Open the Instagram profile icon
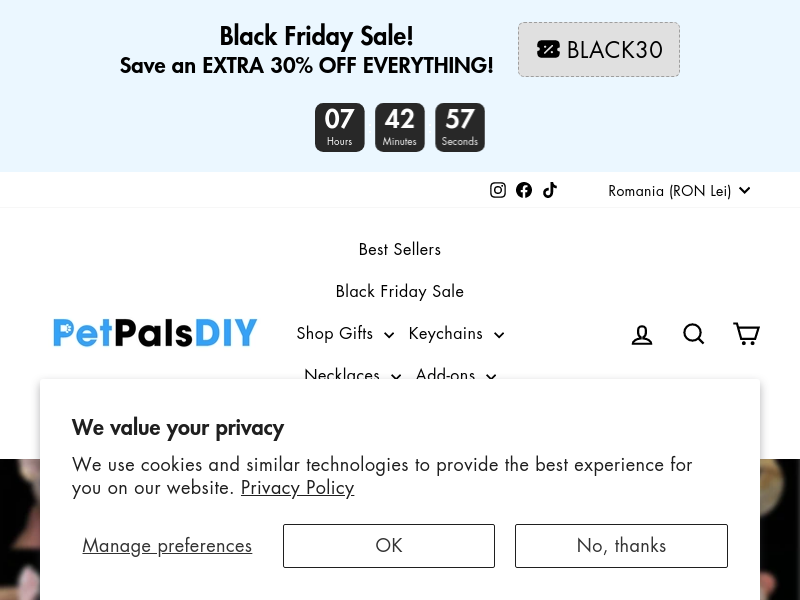Screen dimensions: 800x600 498,190
